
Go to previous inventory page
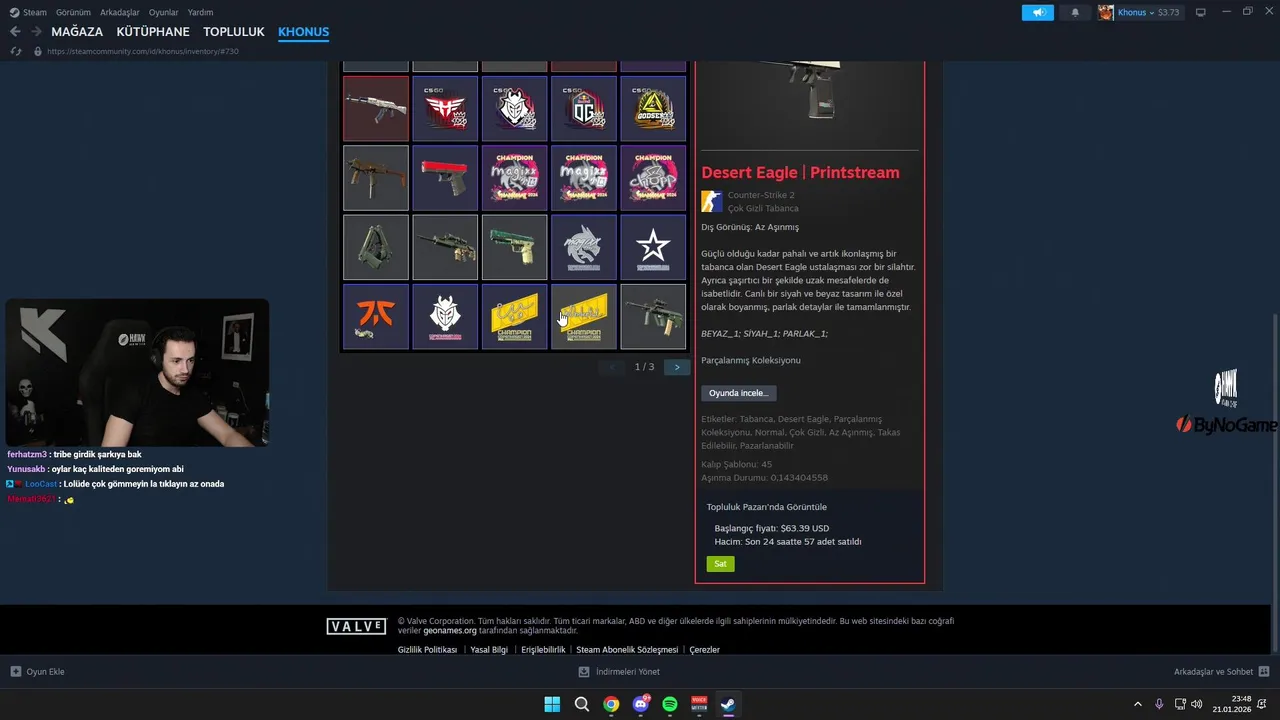(x=612, y=367)
